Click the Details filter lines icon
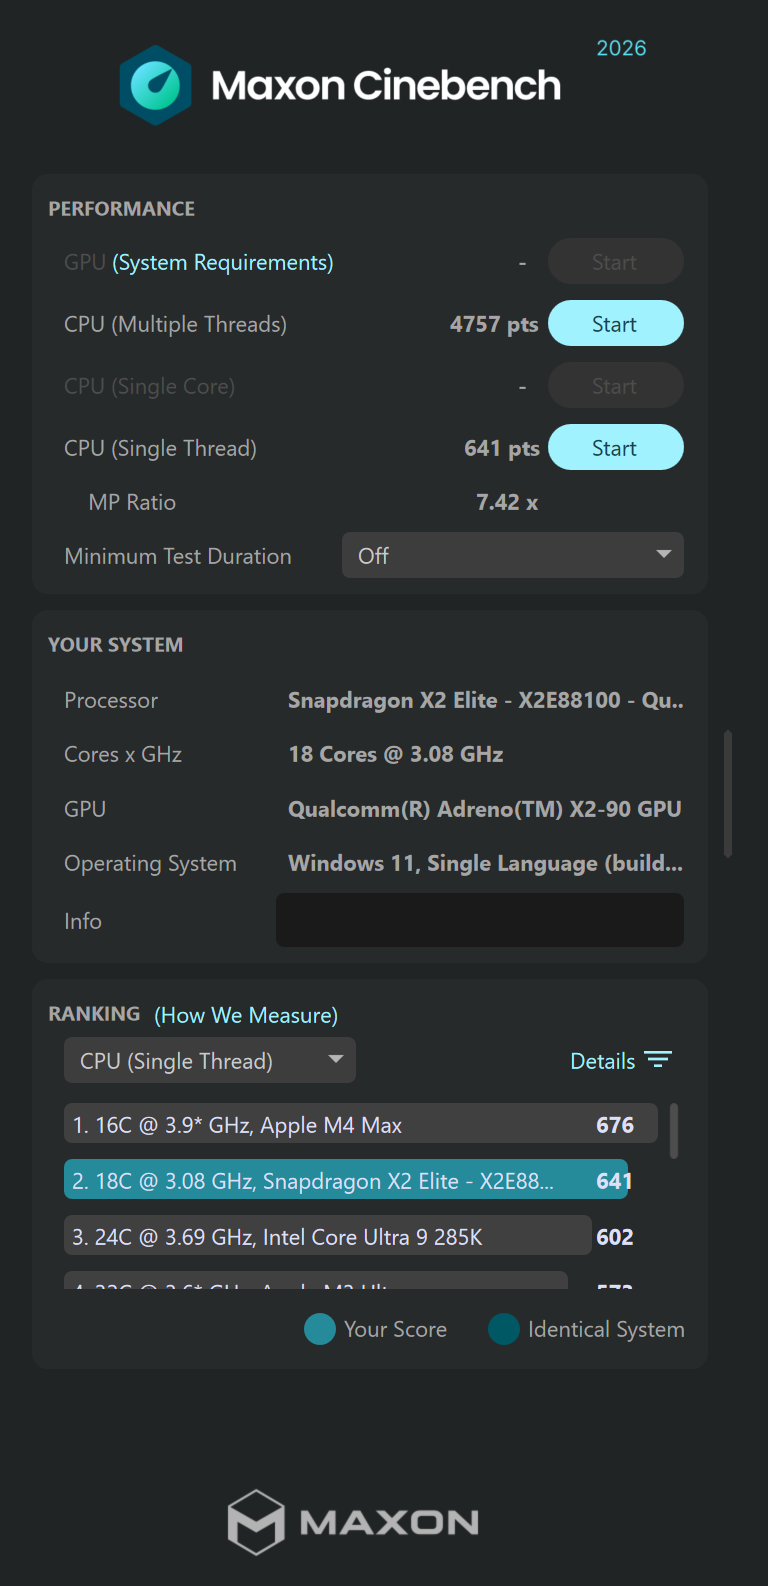Screen dimensions: 768x1586 coord(658,1060)
